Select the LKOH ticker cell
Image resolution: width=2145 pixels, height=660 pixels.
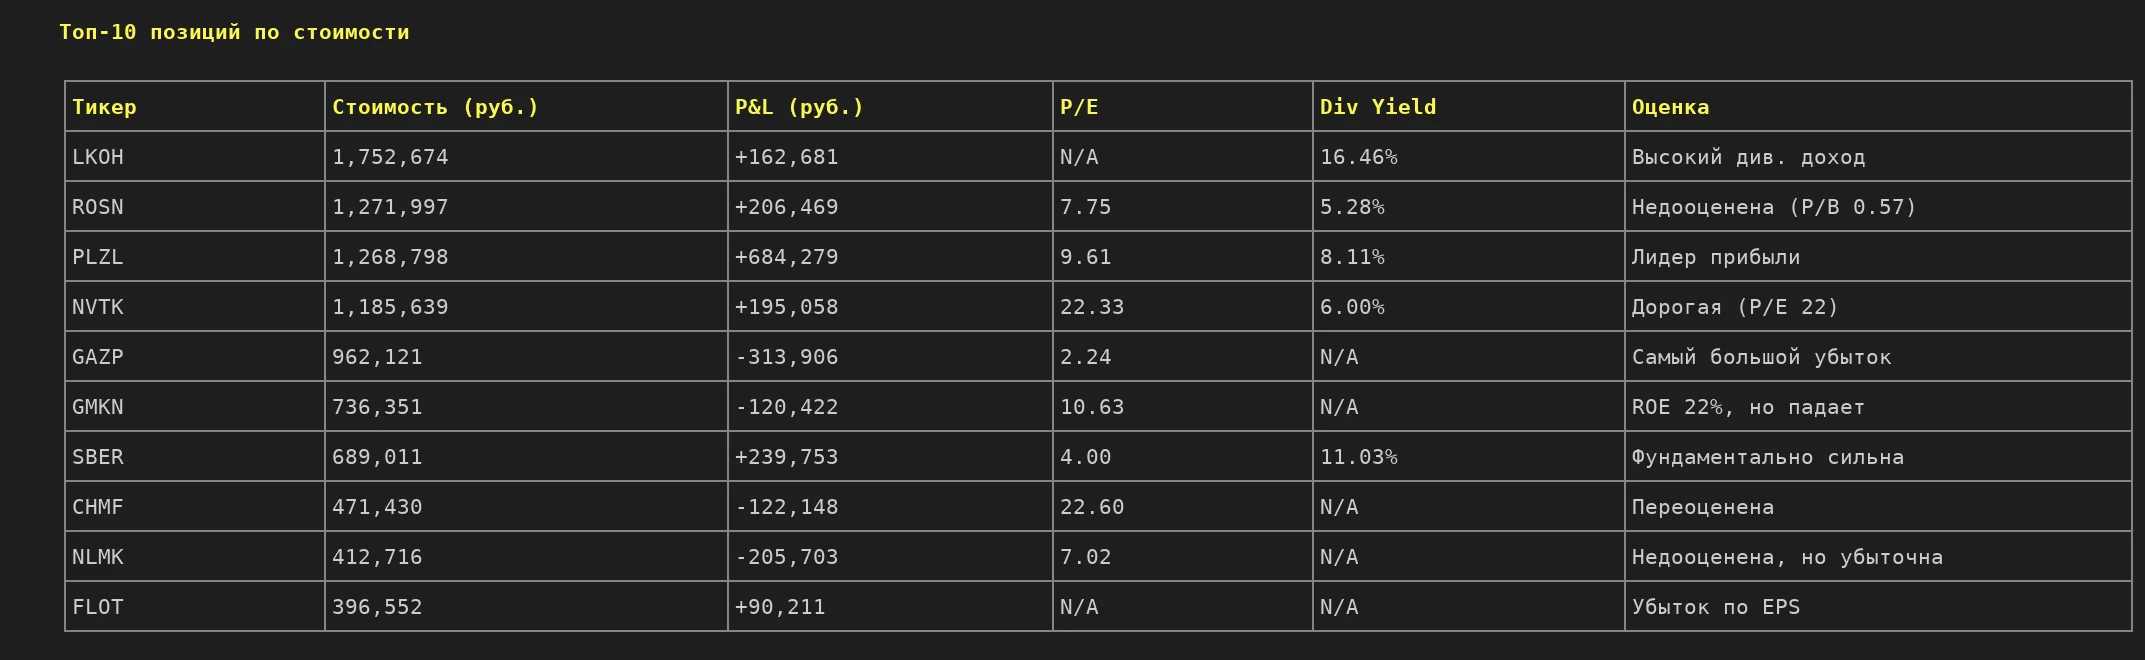click(98, 157)
